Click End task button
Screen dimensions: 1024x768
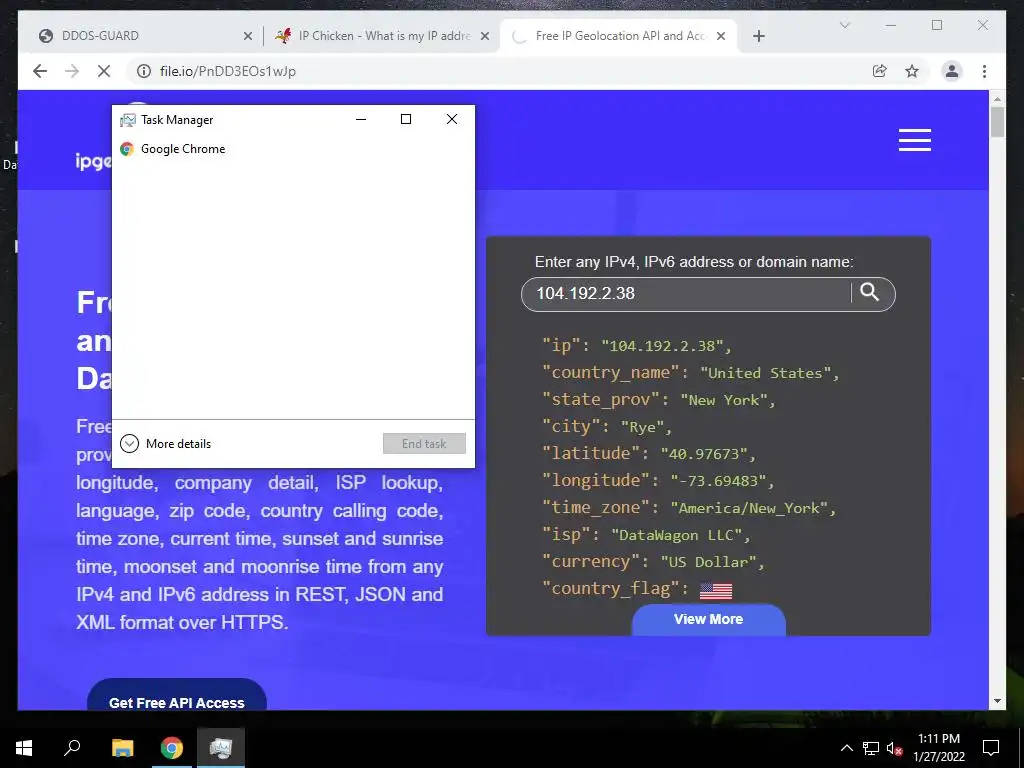(424, 443)
